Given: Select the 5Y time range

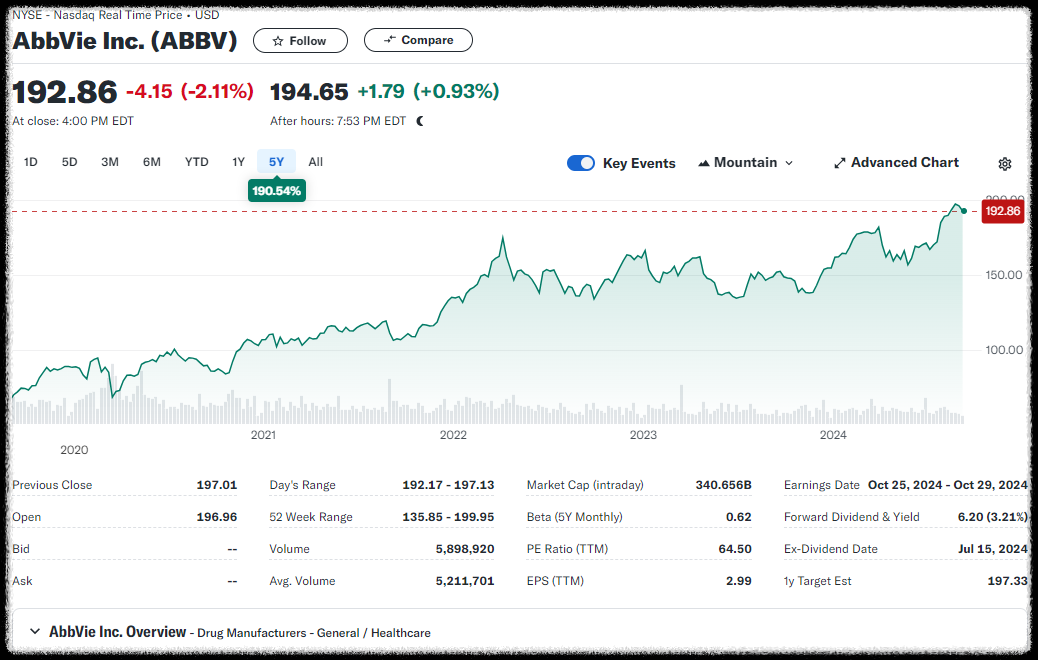Looking at the screenshot, I should coord(276,162).
